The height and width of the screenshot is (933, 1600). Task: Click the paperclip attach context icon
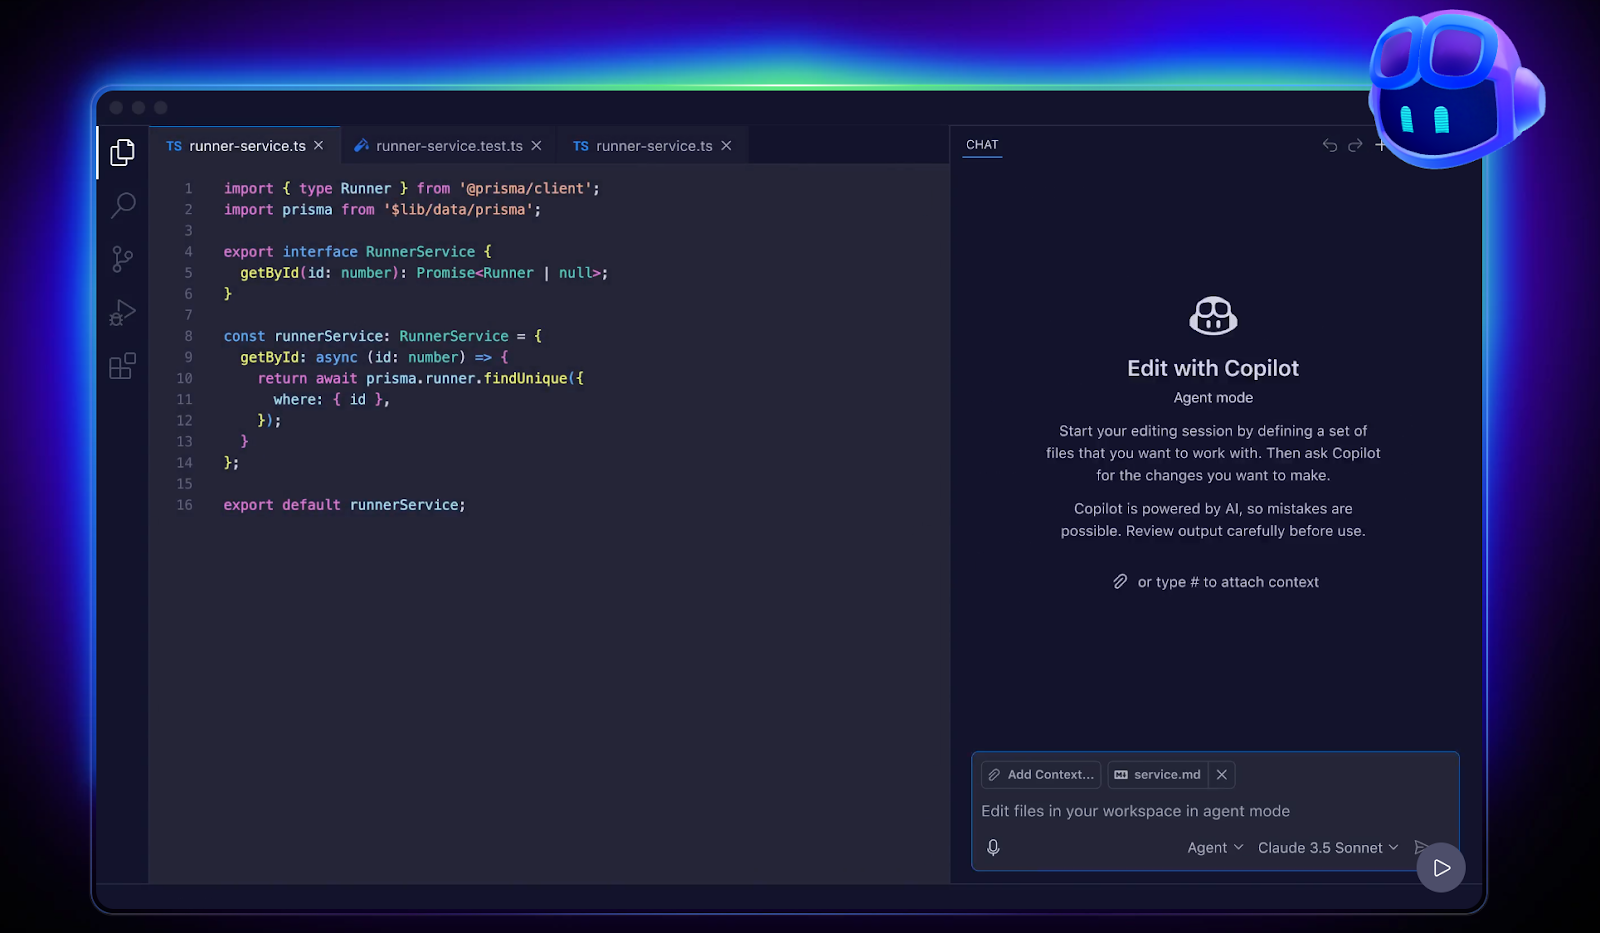[1119, 581]
